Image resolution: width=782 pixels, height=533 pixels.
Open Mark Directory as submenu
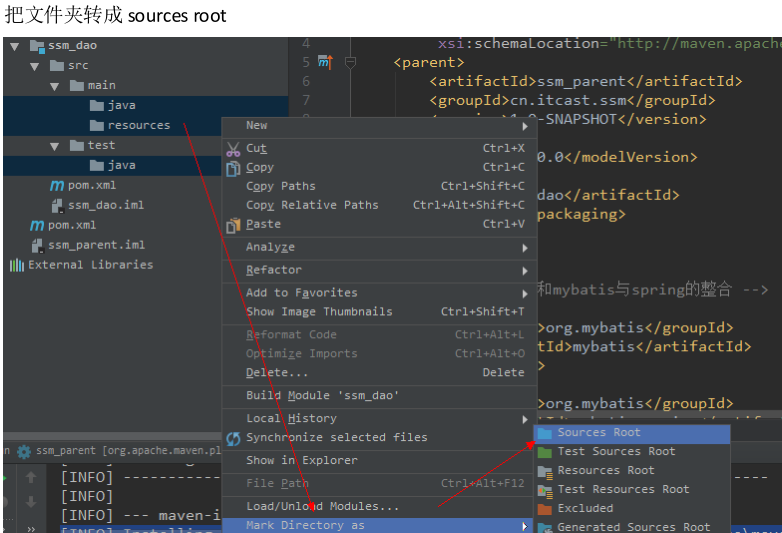pyautogui.click(x=379, y=526)
